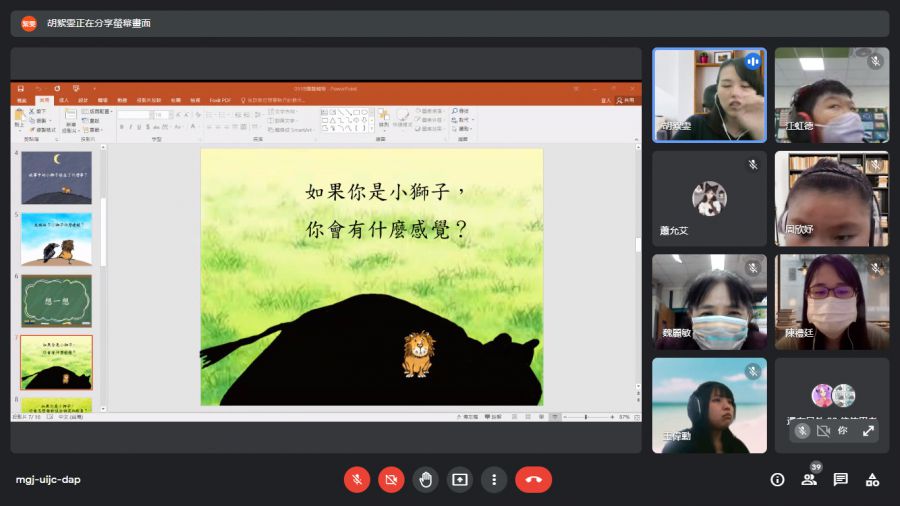Image resolution: width=900 pixels, height=506 pixels.
Task: Click the muted mic icon on 王倖勳's tile
Action: click(x=752, y=372)
